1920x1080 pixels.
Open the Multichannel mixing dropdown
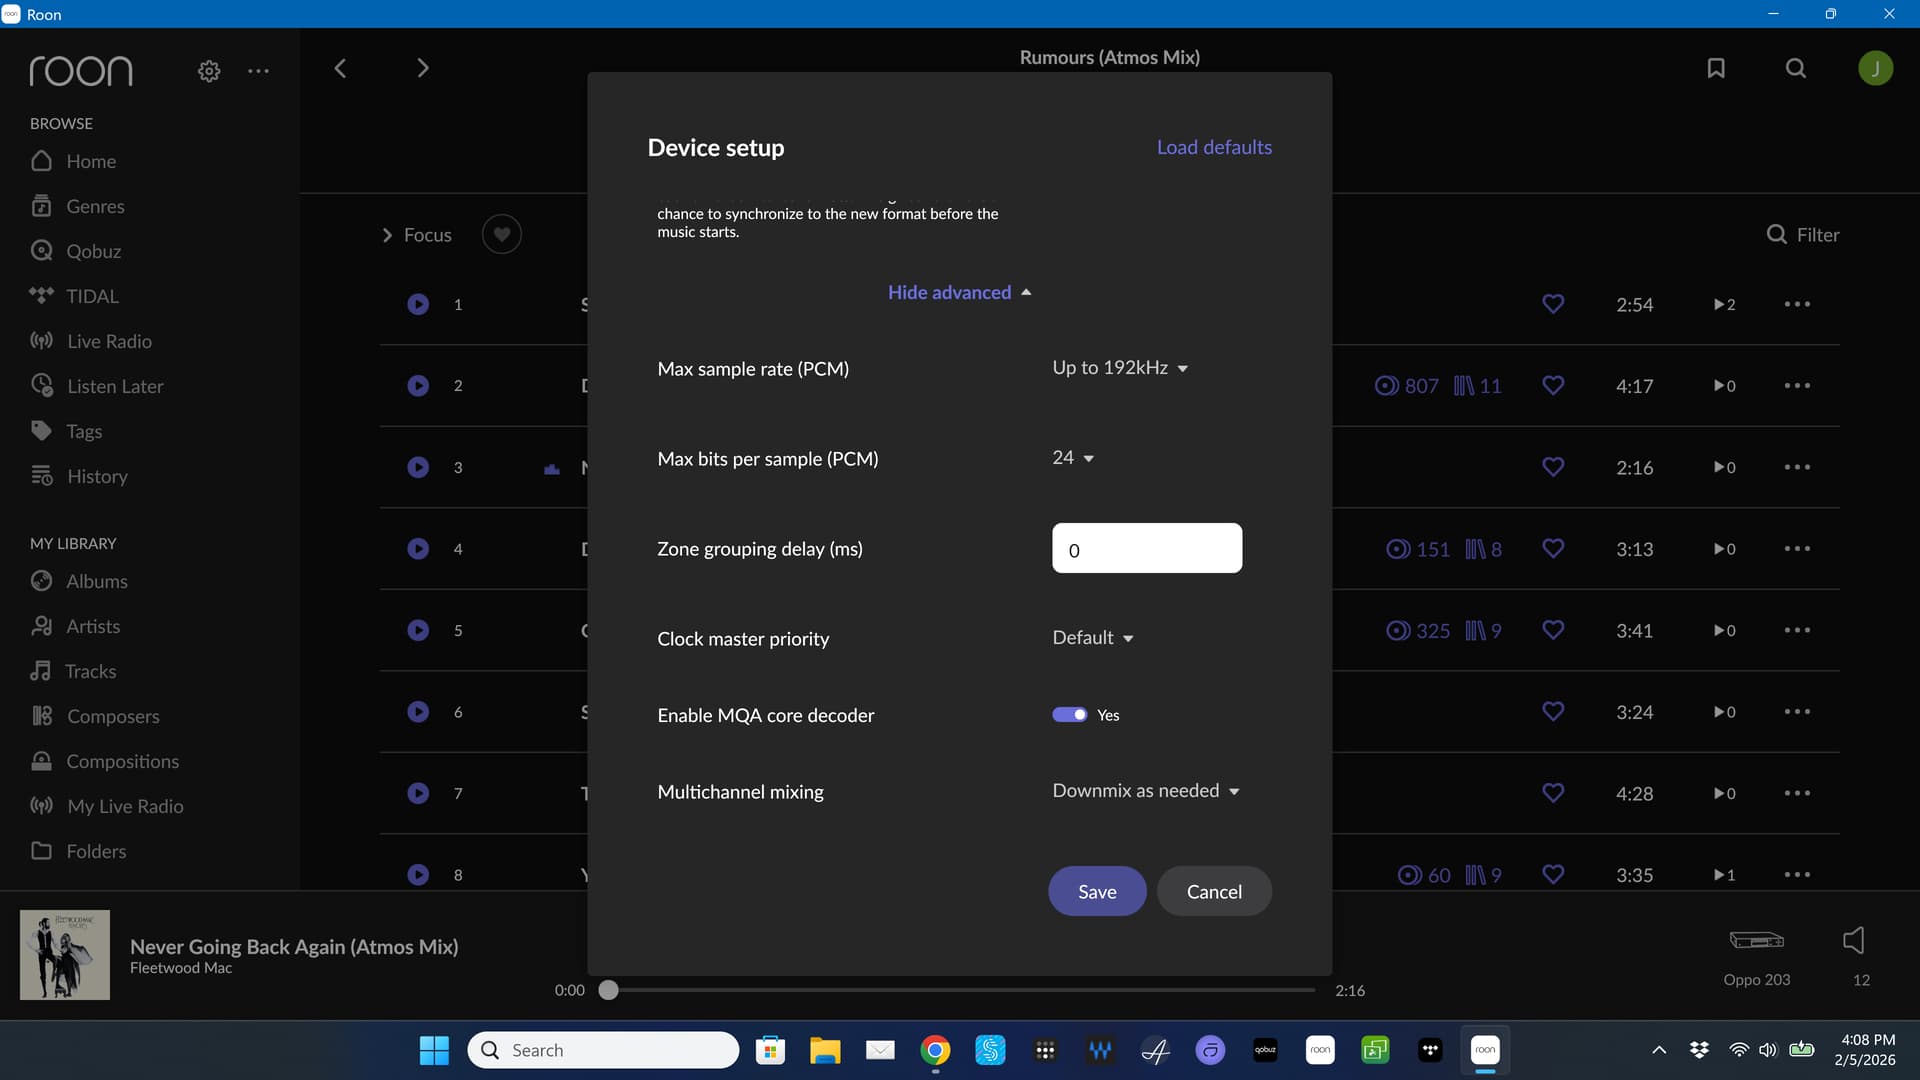[x=1145, y=791]
